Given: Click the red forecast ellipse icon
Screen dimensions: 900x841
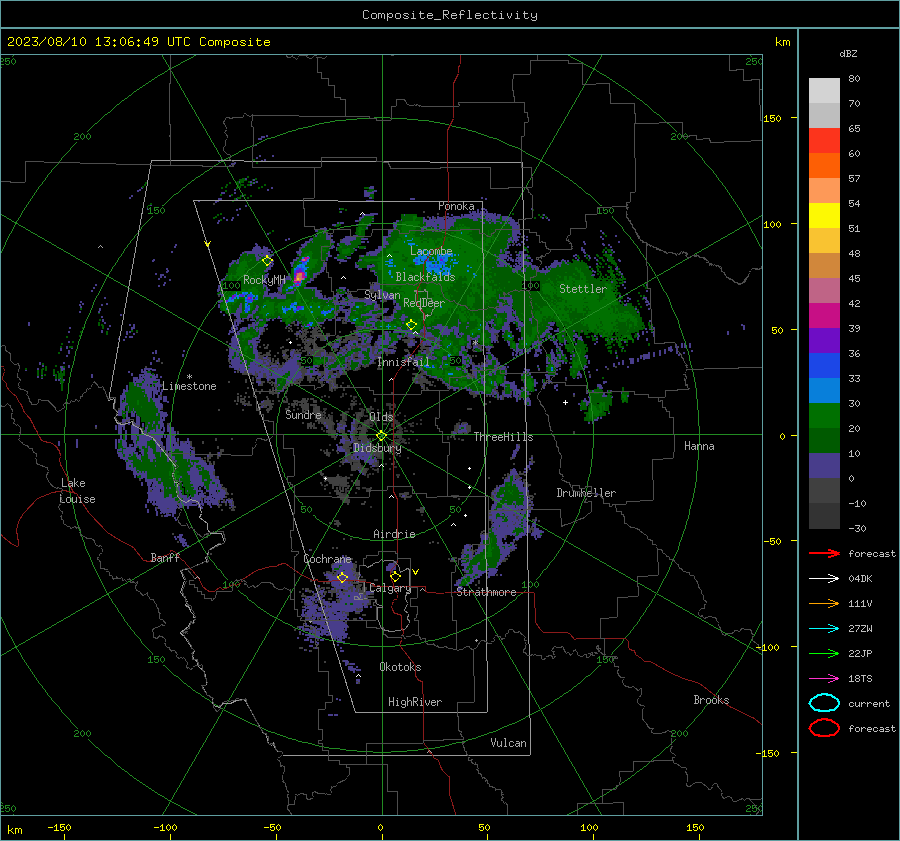Looking at the screenshot, I should [824, 728].
